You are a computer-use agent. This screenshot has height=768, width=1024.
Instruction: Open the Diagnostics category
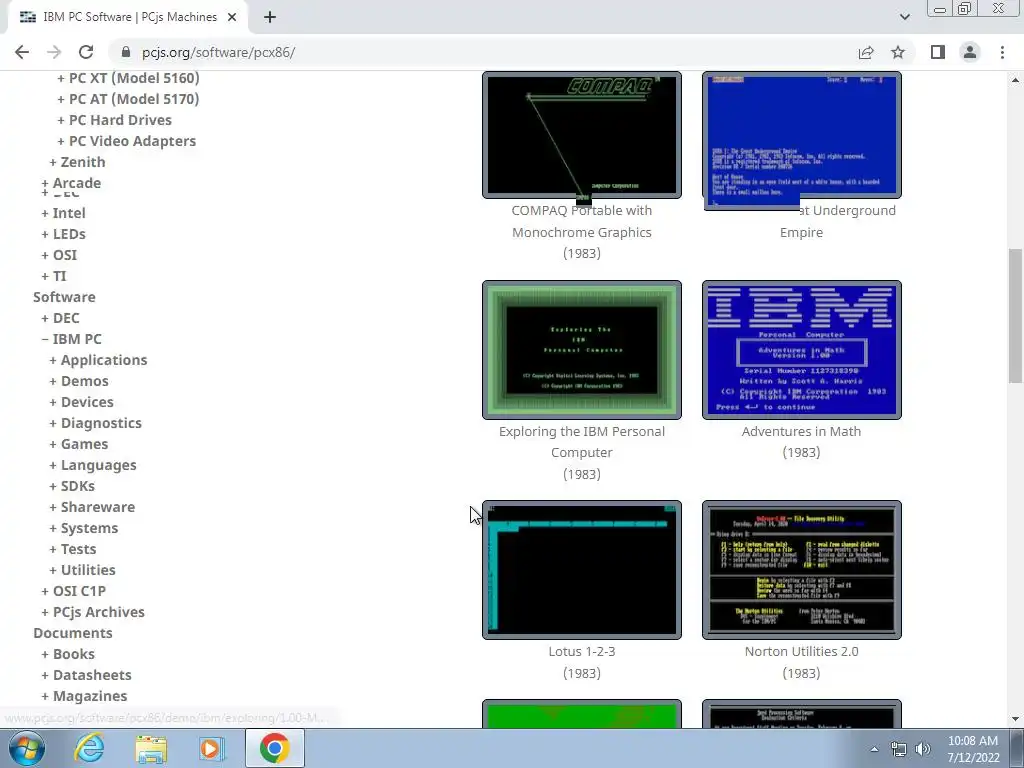[x=101, y=423]
